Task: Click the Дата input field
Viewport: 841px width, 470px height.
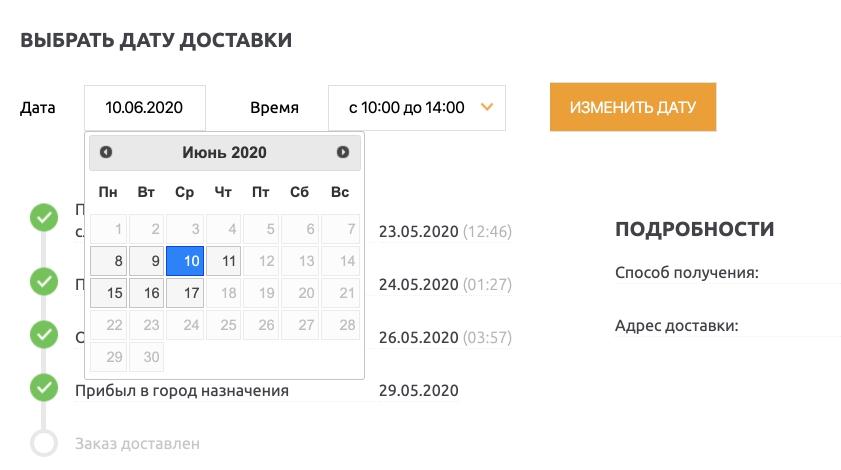Action: pyautogui.click(x=145, y=107)
